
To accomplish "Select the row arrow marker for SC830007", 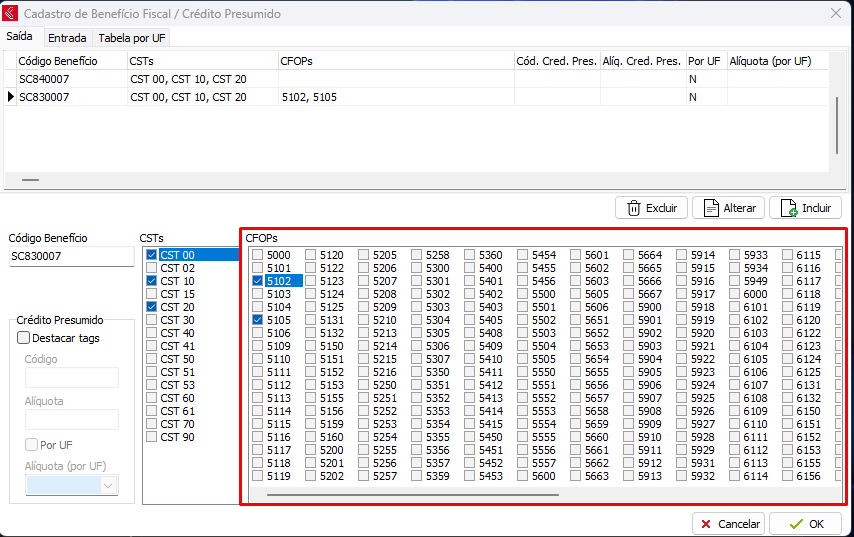I will 11,97.
